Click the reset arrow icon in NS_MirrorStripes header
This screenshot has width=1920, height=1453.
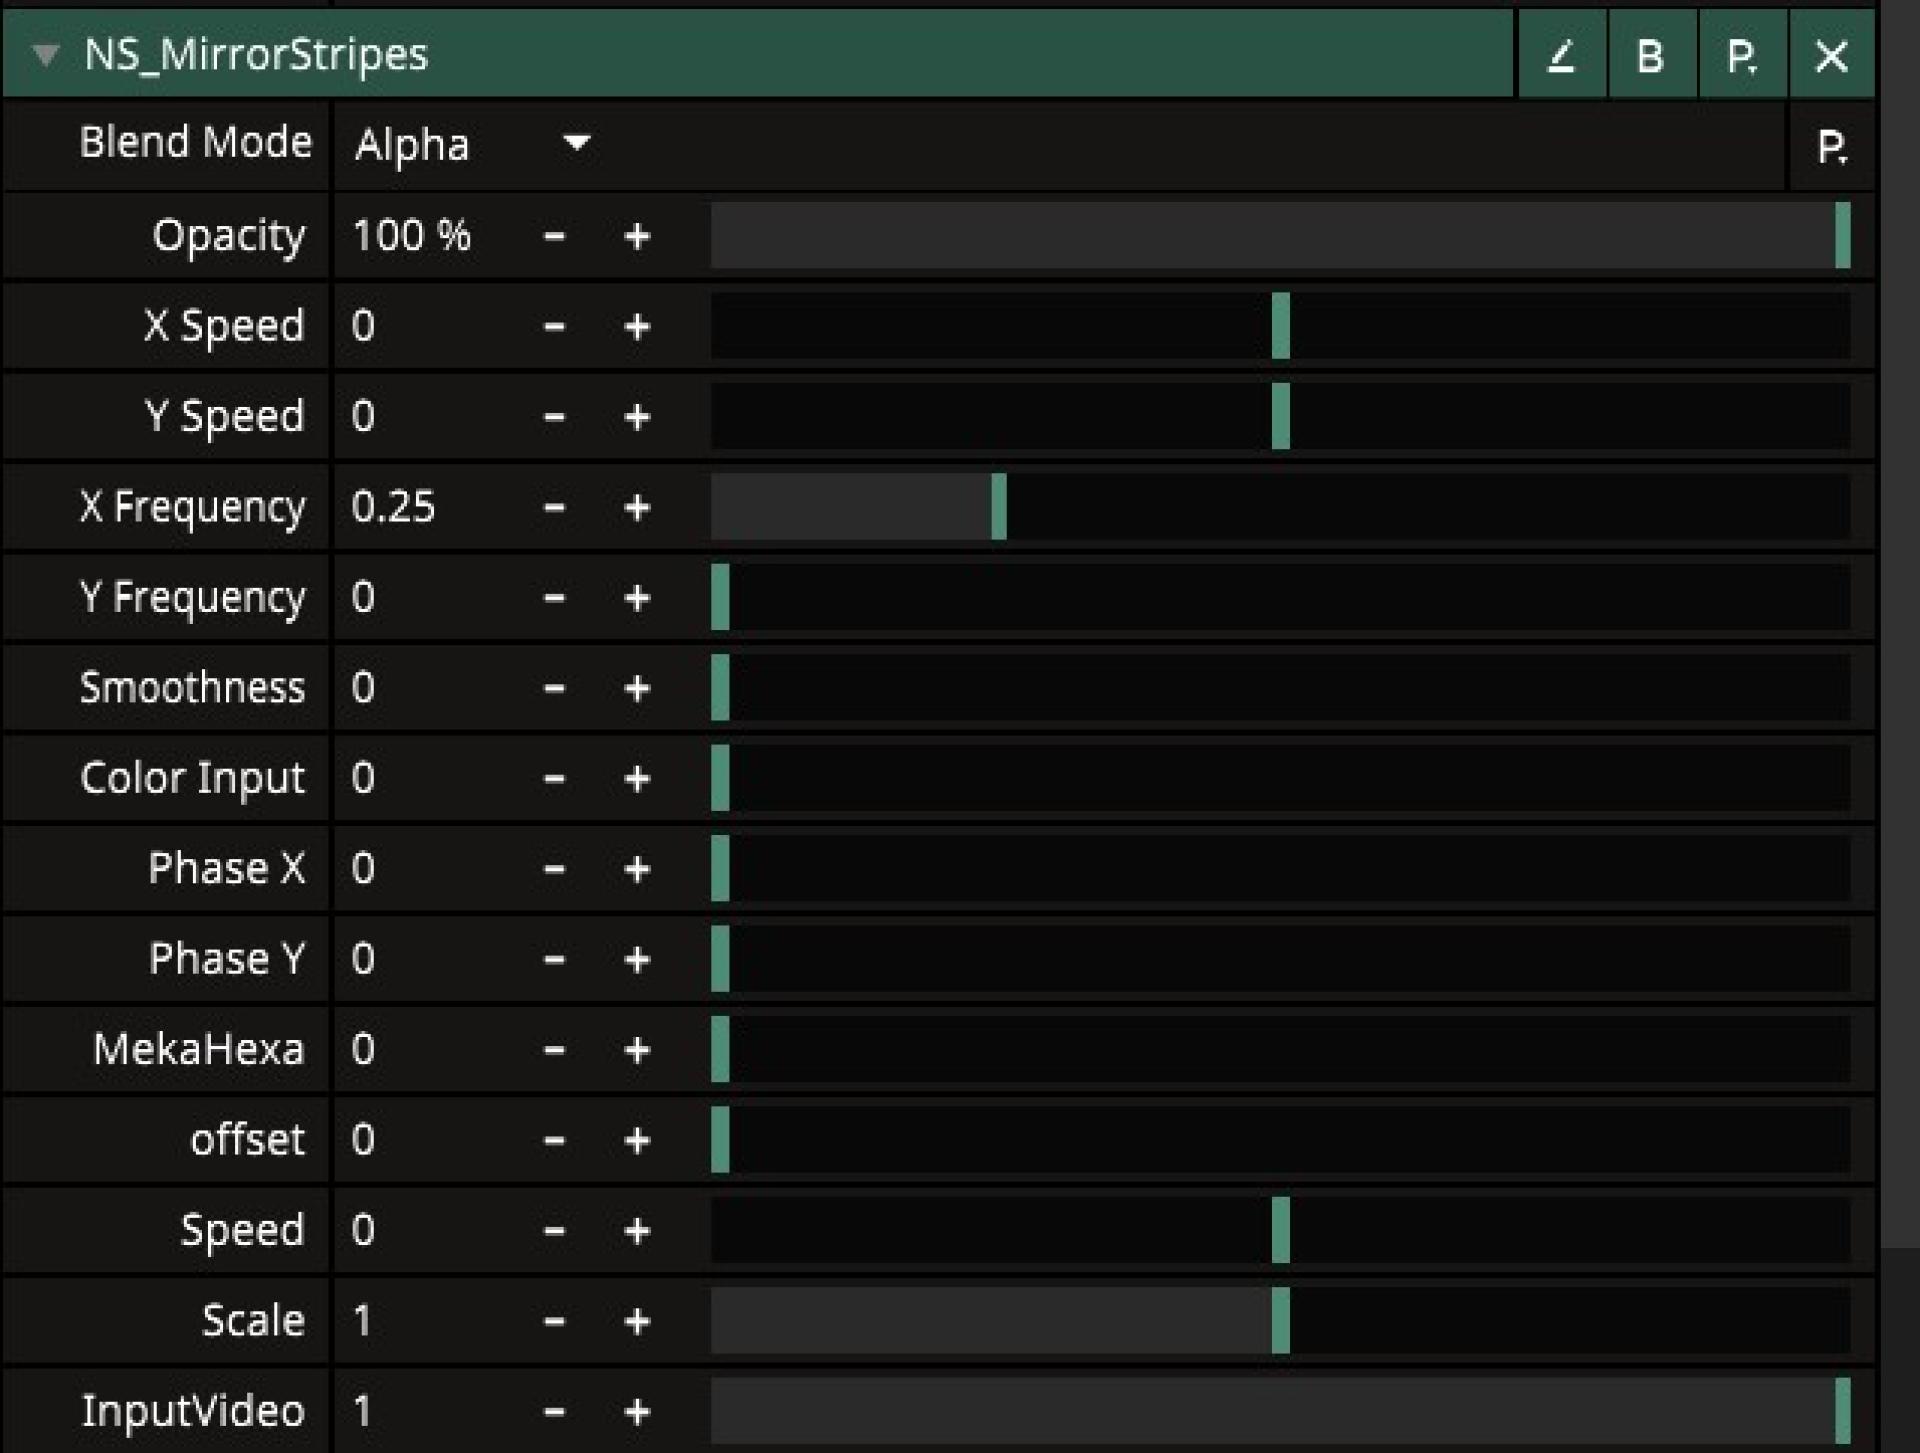click(1561, 56)
